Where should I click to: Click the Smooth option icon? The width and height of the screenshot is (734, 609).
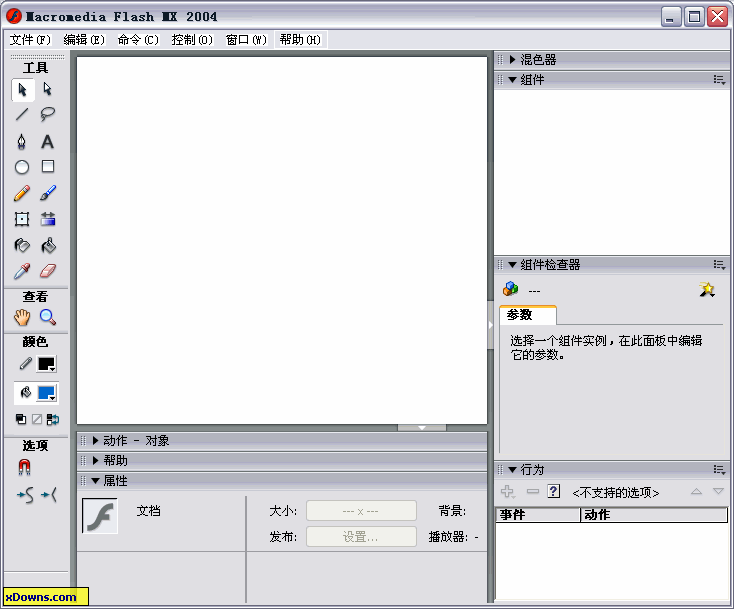point(25,495)
